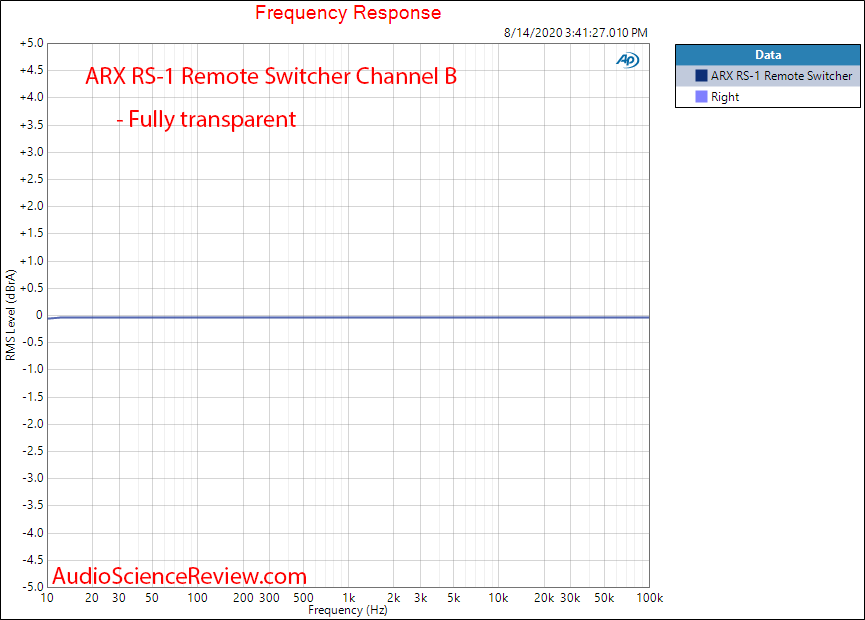Click the Frequency (Hz) axis title

[348, 610]
